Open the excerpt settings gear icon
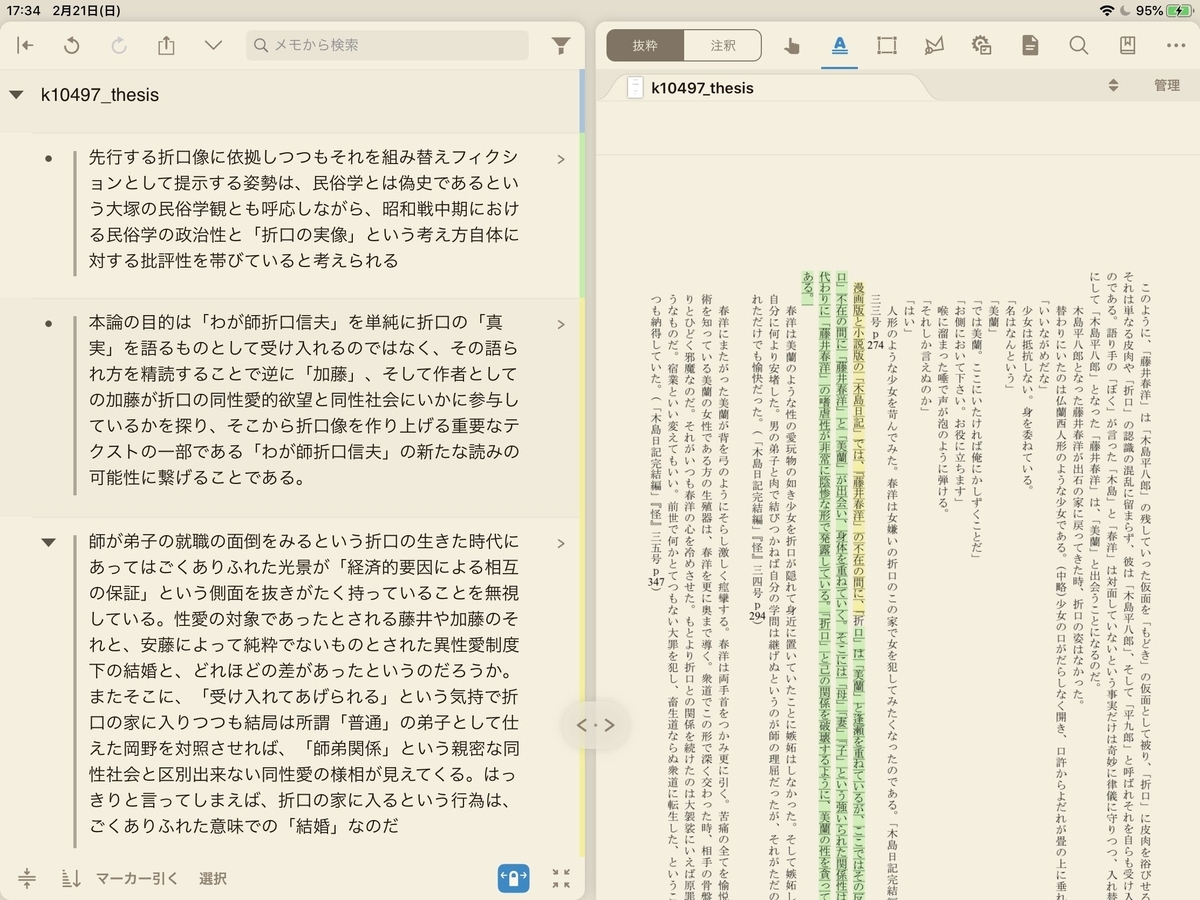 [982, 45]
